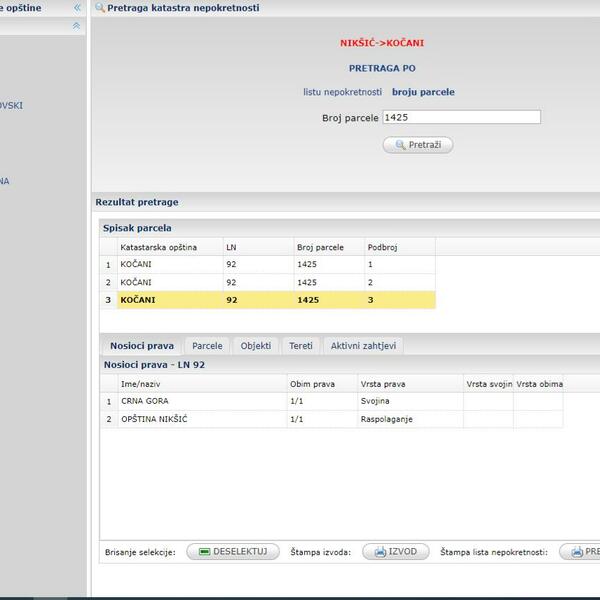This screenshot has width=600, height=600.
Task: Switch to the Tereti tab
Action: 300,346
